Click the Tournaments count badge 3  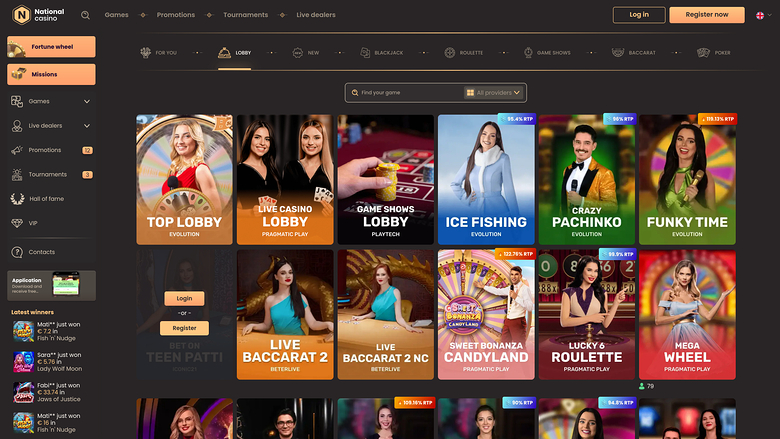tap(87, 175)
